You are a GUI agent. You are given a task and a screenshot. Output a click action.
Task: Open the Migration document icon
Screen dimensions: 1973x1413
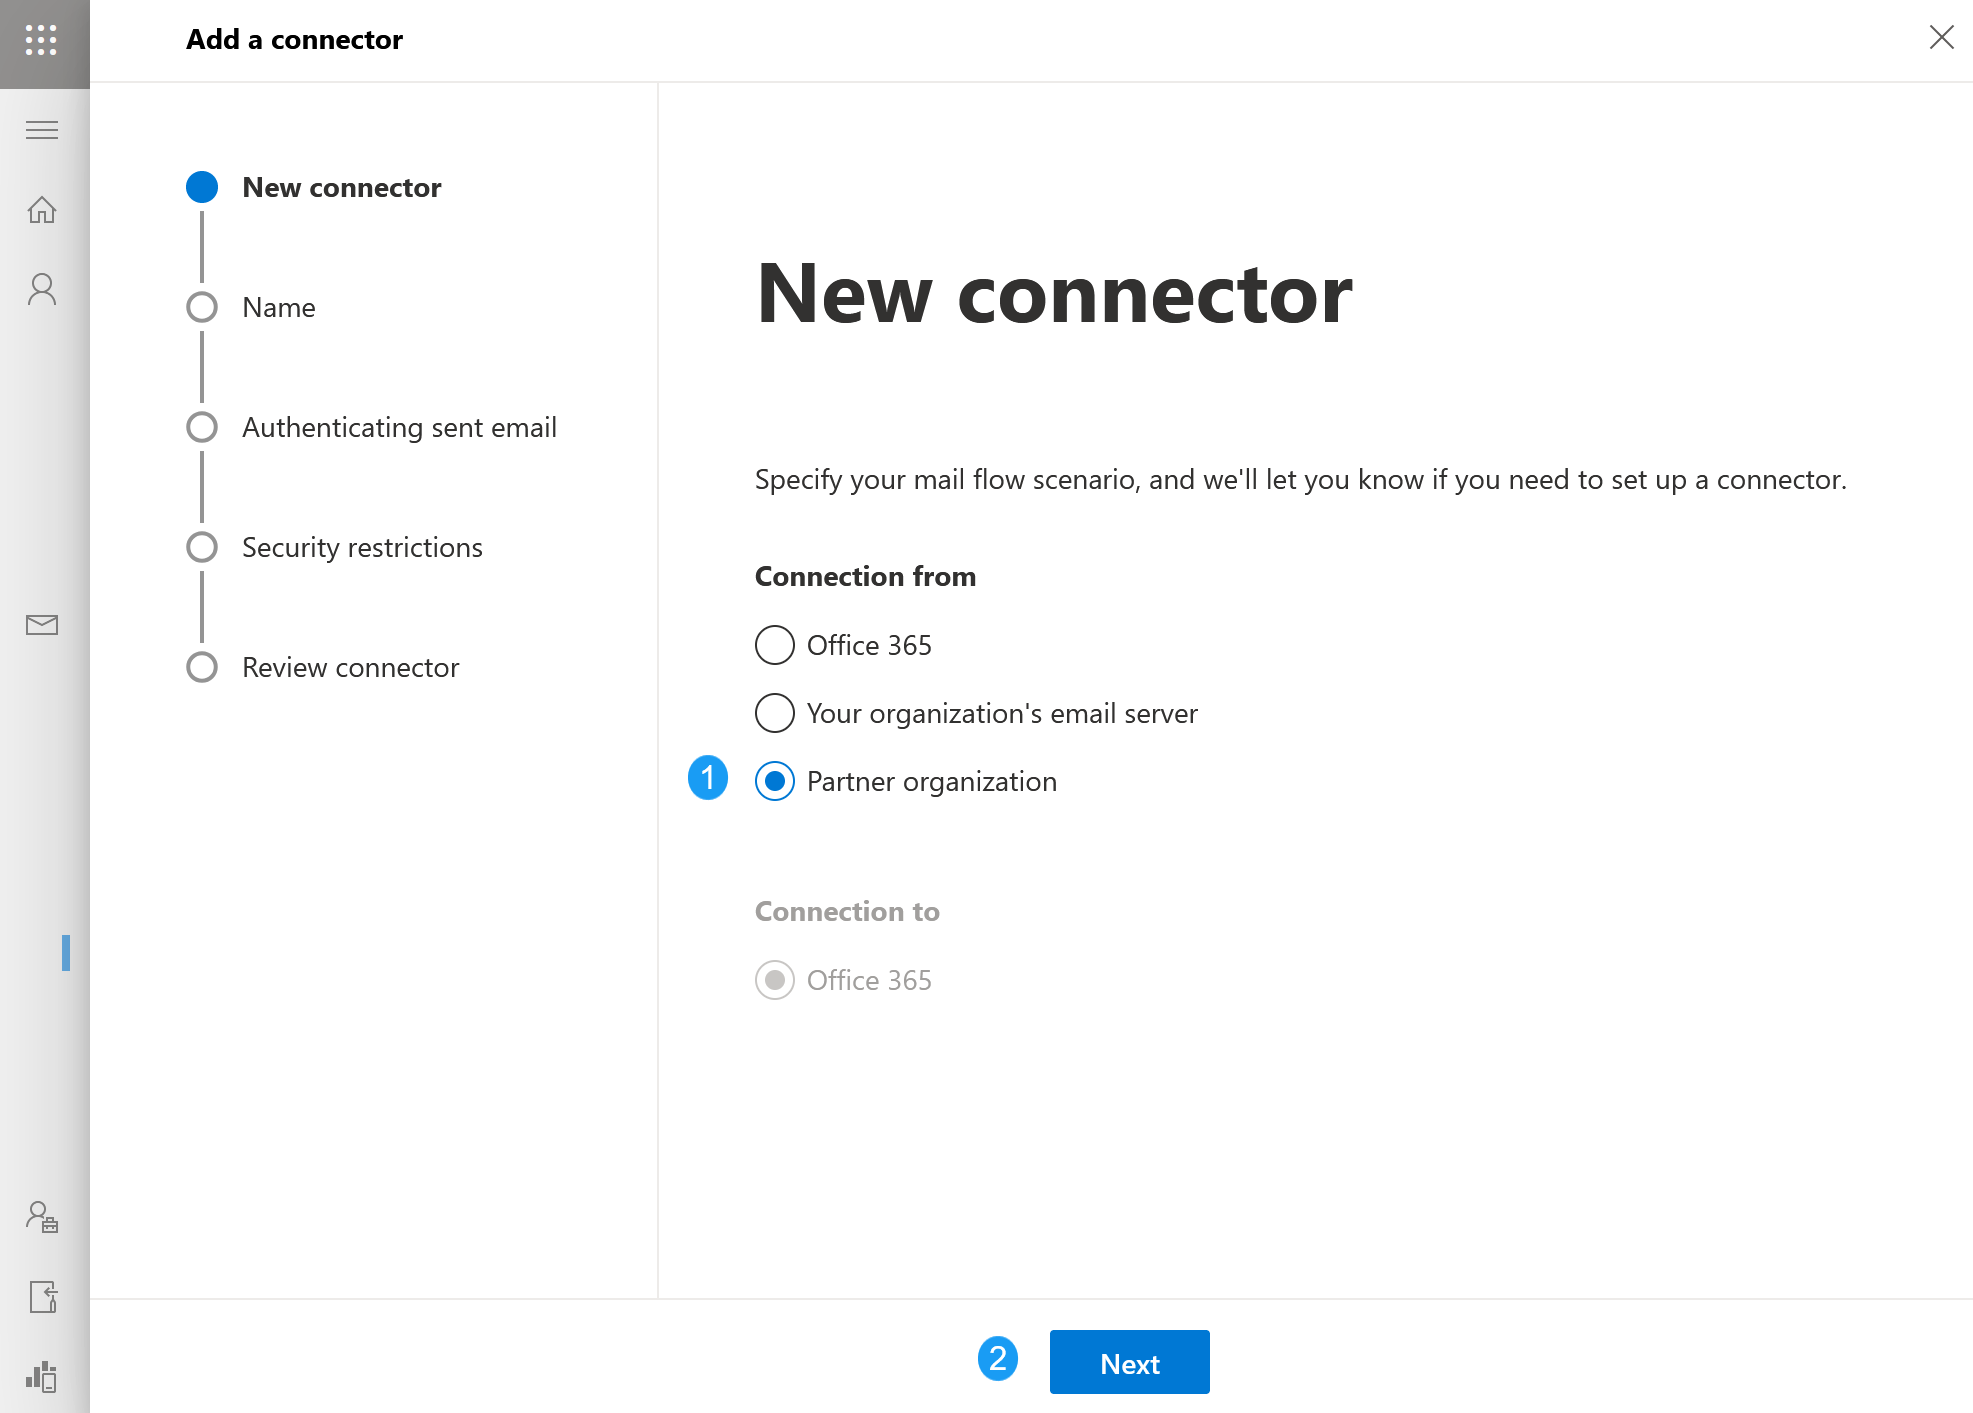click(x=42, y=1297)
